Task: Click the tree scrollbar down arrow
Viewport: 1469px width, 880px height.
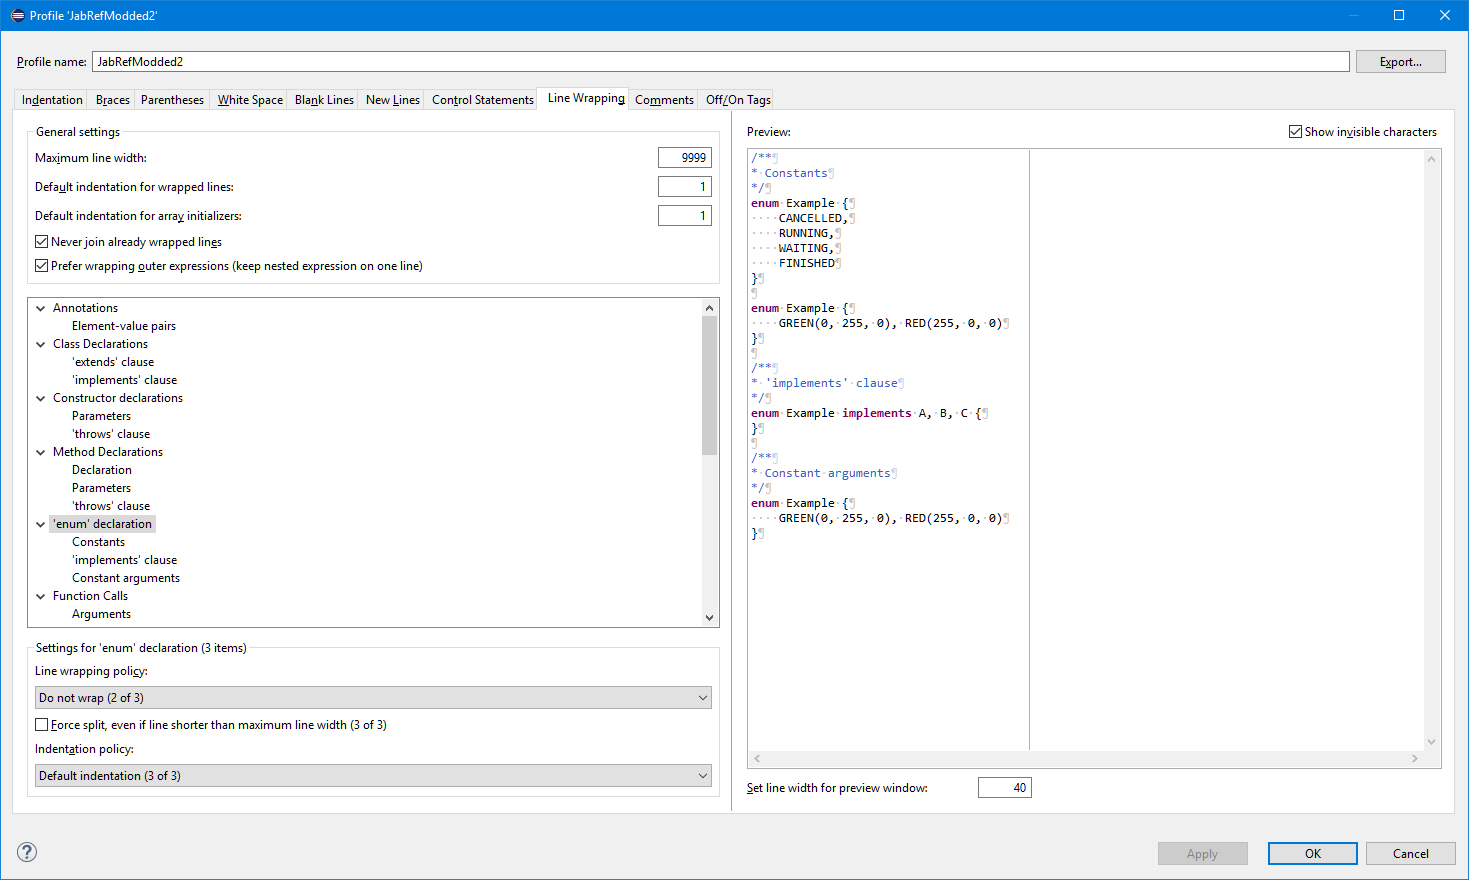Action: 710,618
